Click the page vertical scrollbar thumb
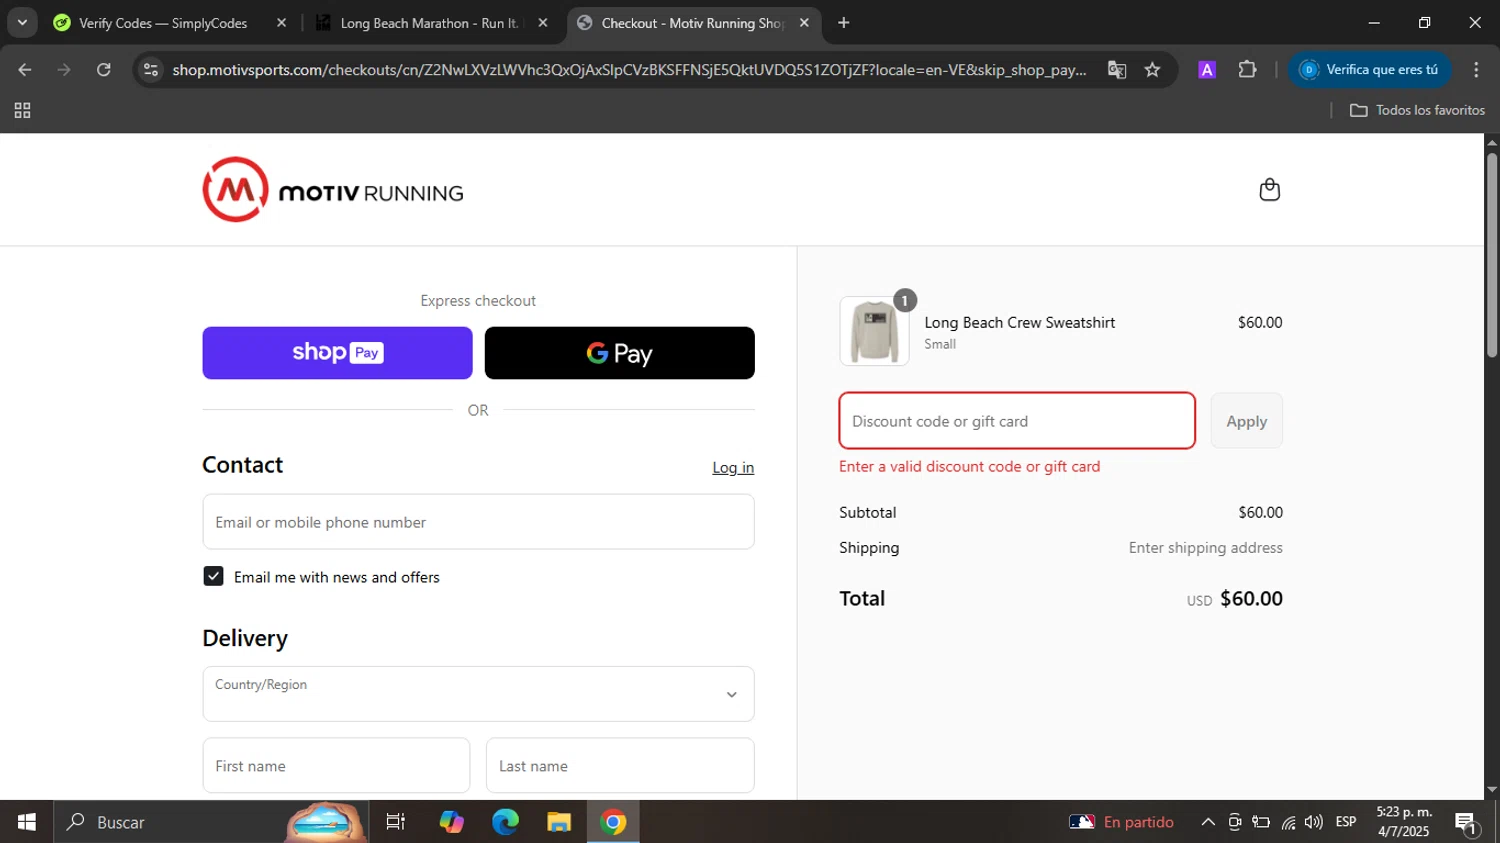The width and height of the screenshot is (1500, 843). [1491, 255]
